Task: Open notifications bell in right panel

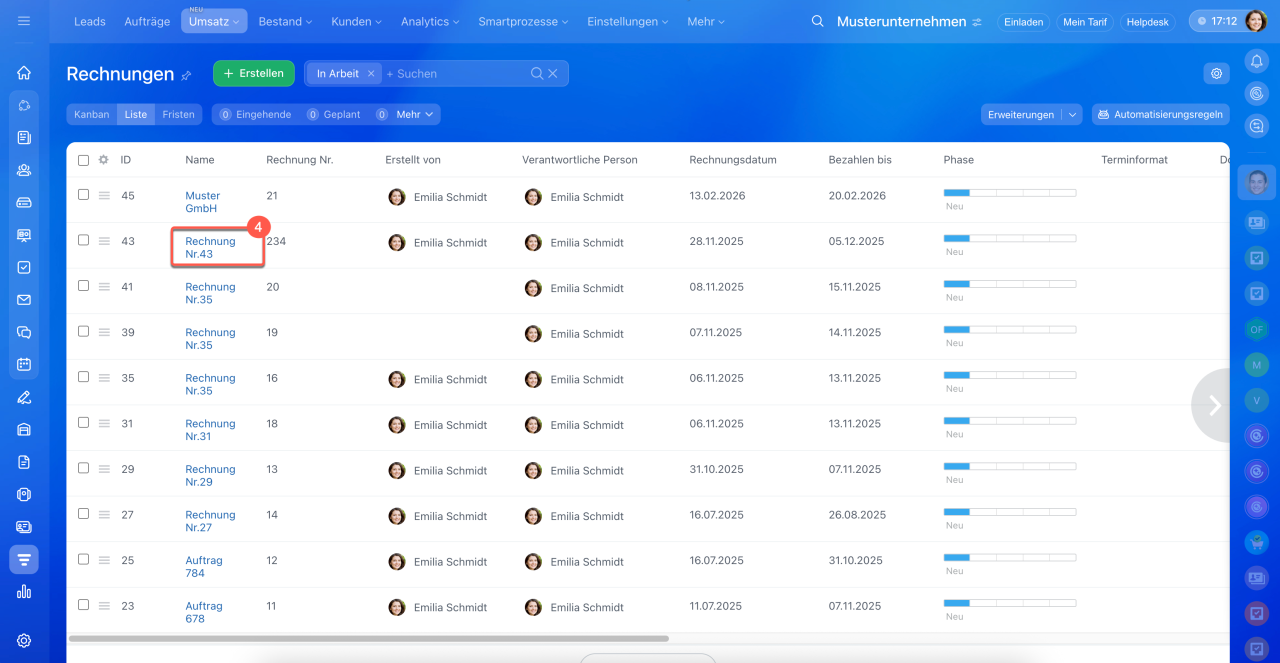Action: click(x=1256, y=61)
